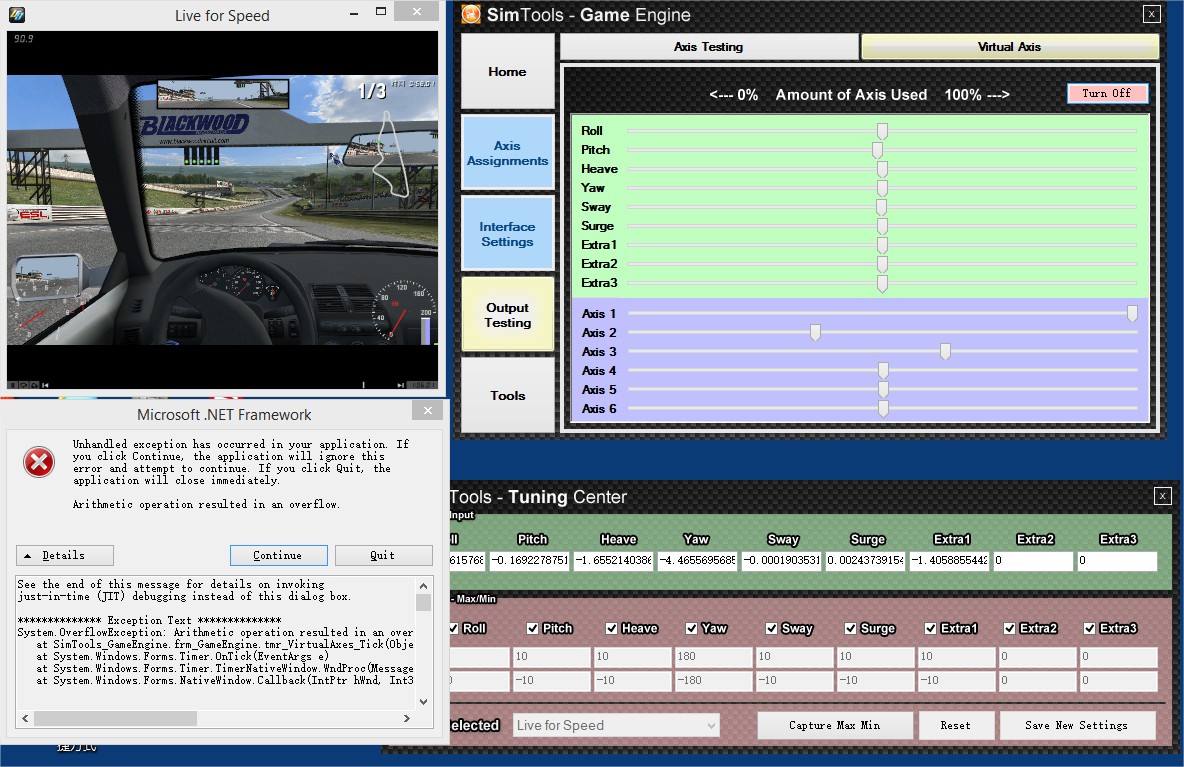Click Quit in the .NET Framework dialog
The width and height of the screenshot is (1184, 767).
(384, 556)
